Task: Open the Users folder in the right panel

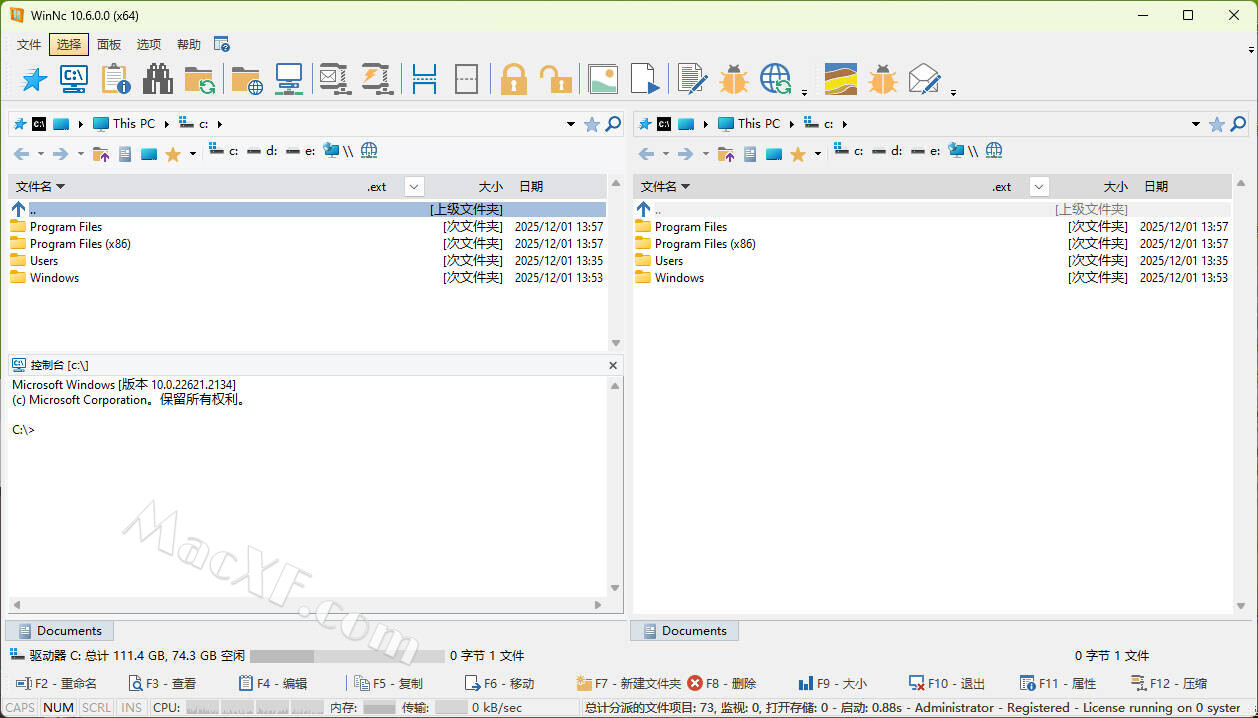Action: [668, 261]
